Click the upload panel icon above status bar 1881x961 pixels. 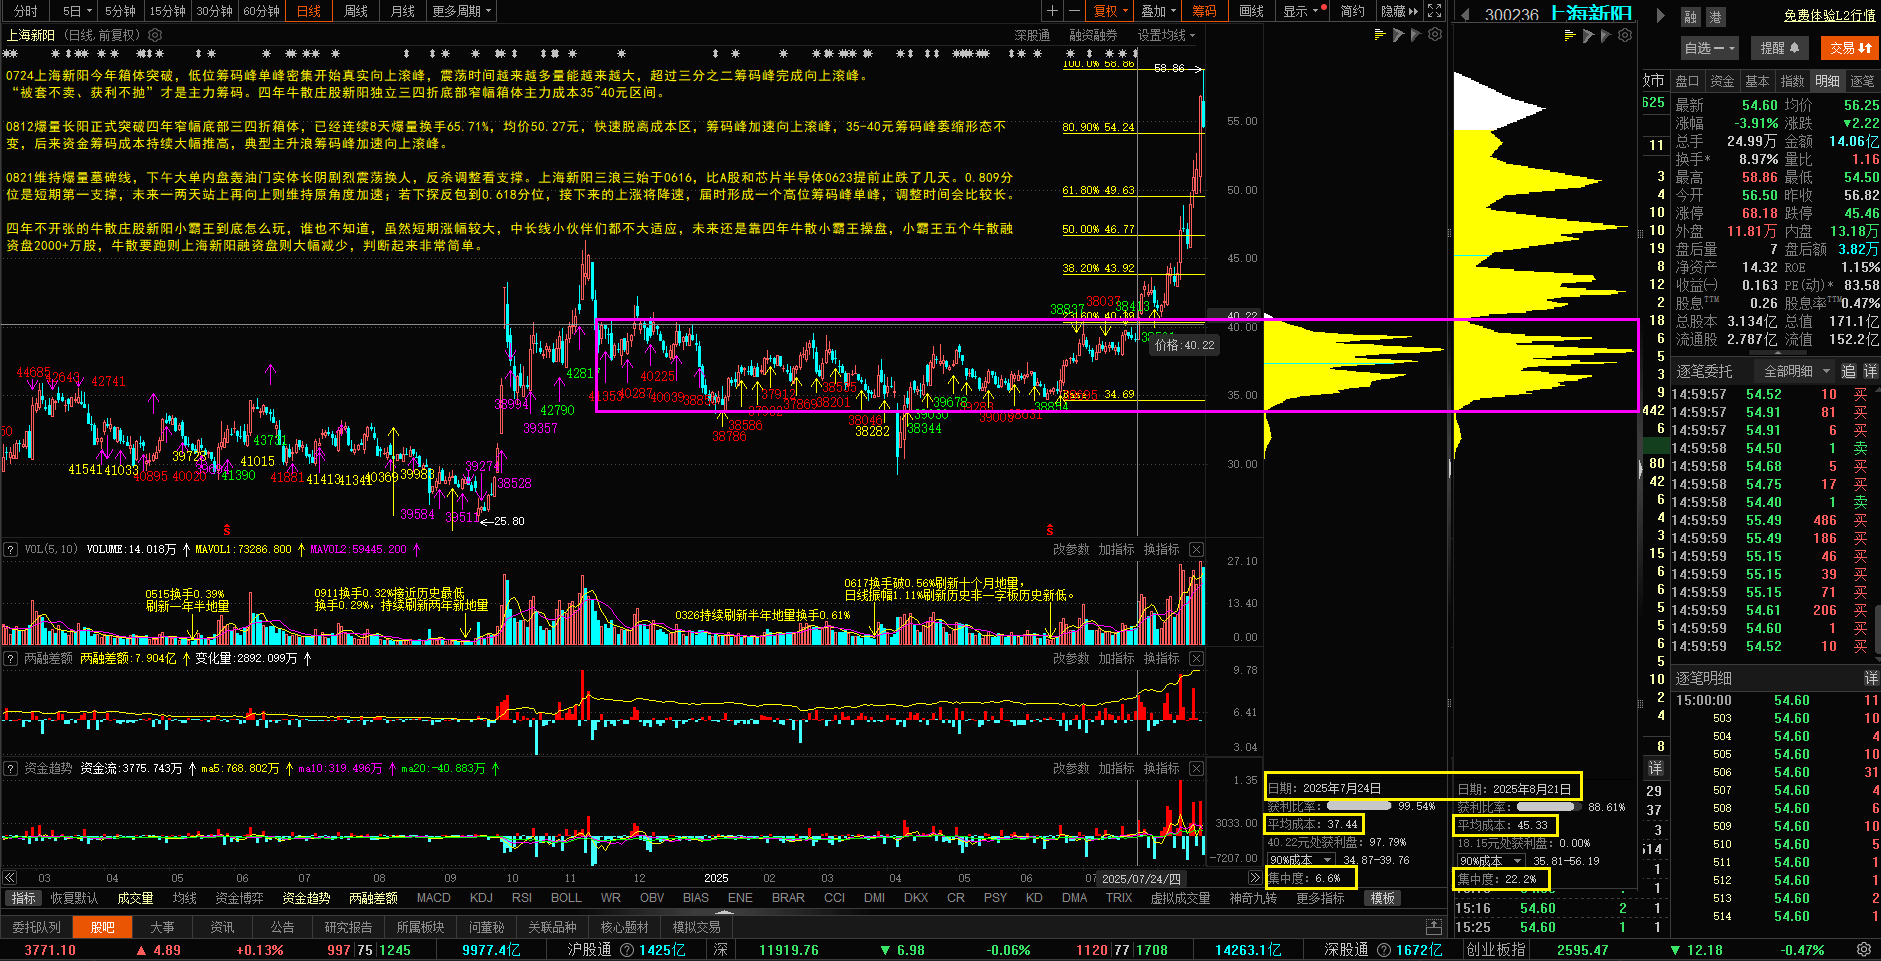(x=1433, y=927)
